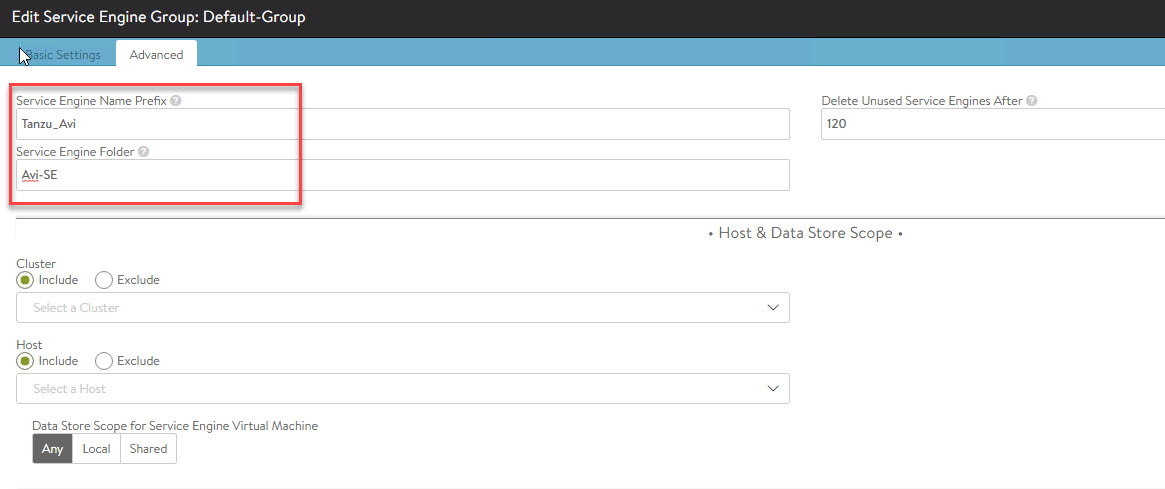Select Exclude radio button under Cluster

click(x=104, y=280)
